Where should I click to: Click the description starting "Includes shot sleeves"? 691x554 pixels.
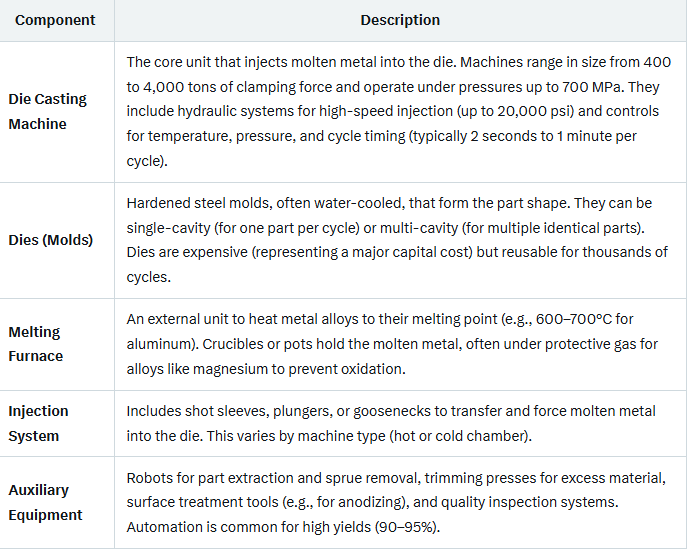[392, 423]
